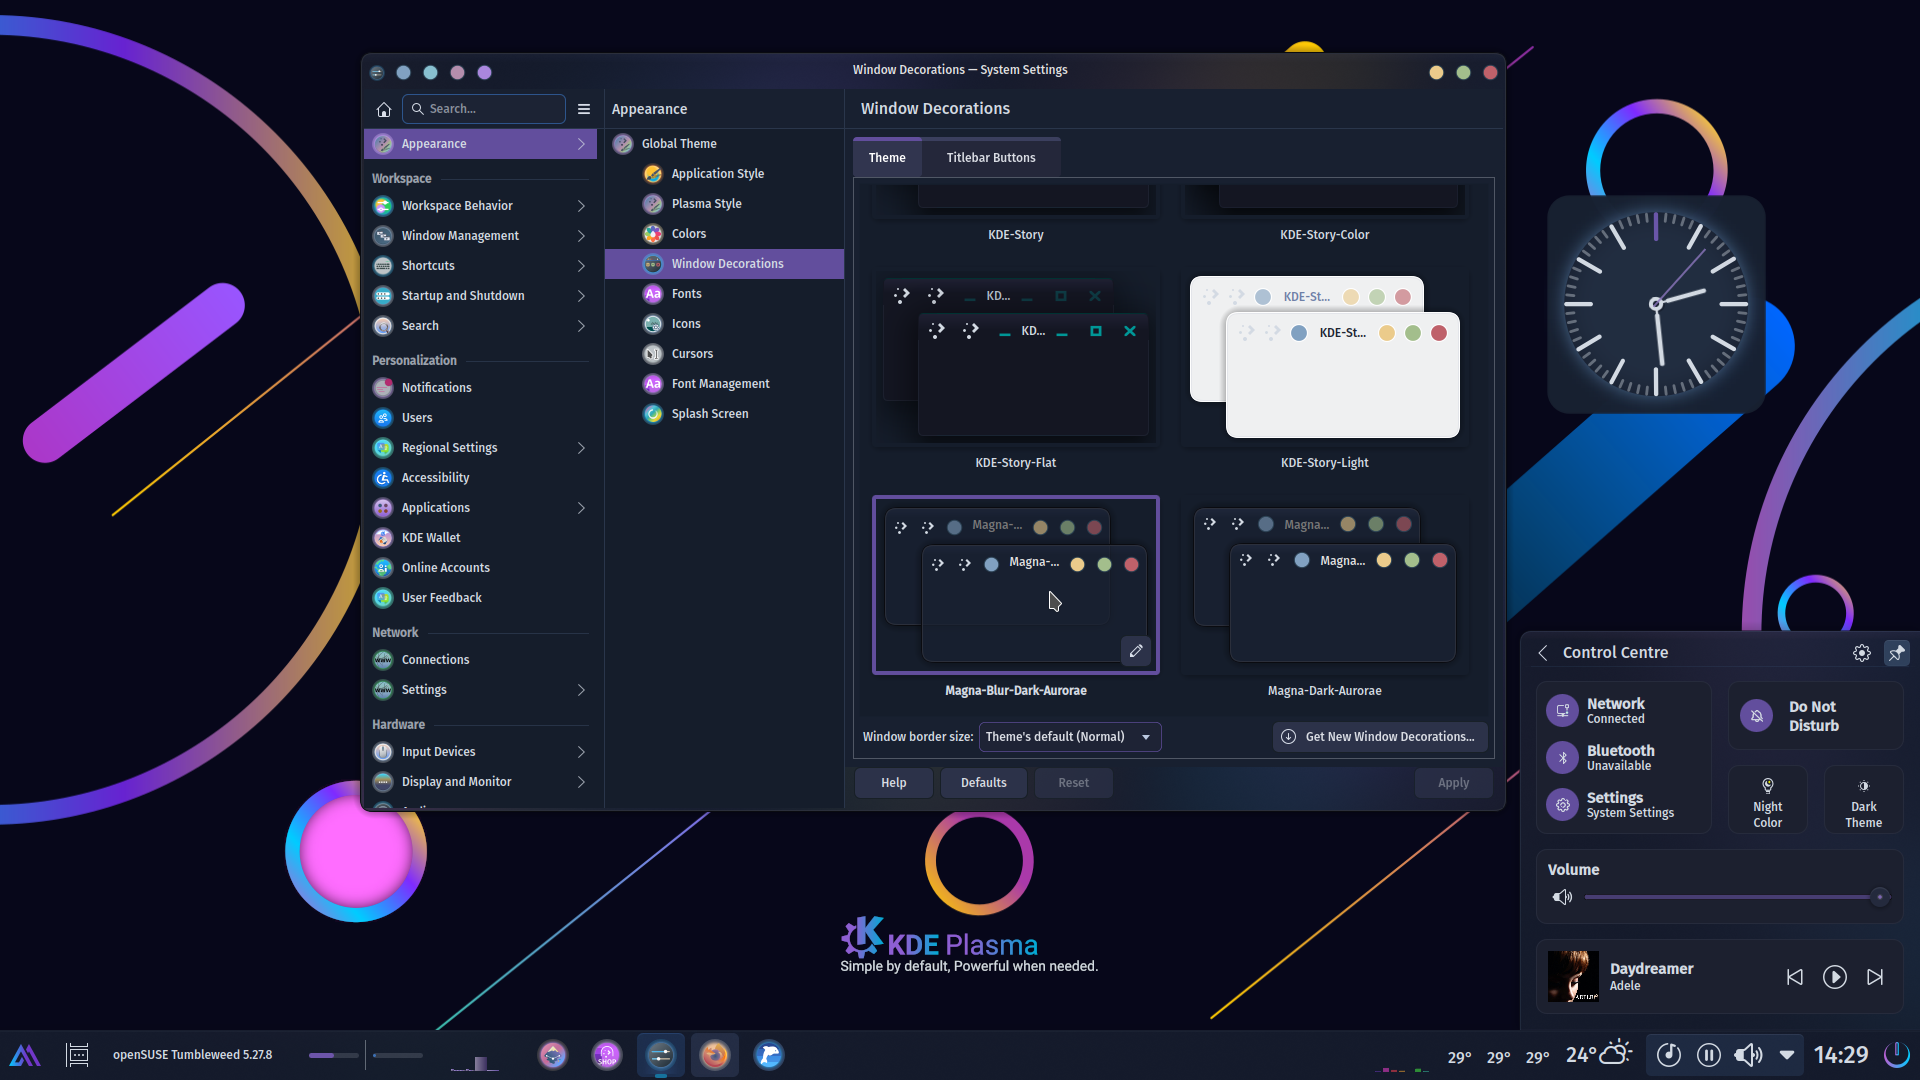Viewport: 1920px width, 1080px height.
Task: Pin the Control Centre panel
Action: coord(1896,653)
